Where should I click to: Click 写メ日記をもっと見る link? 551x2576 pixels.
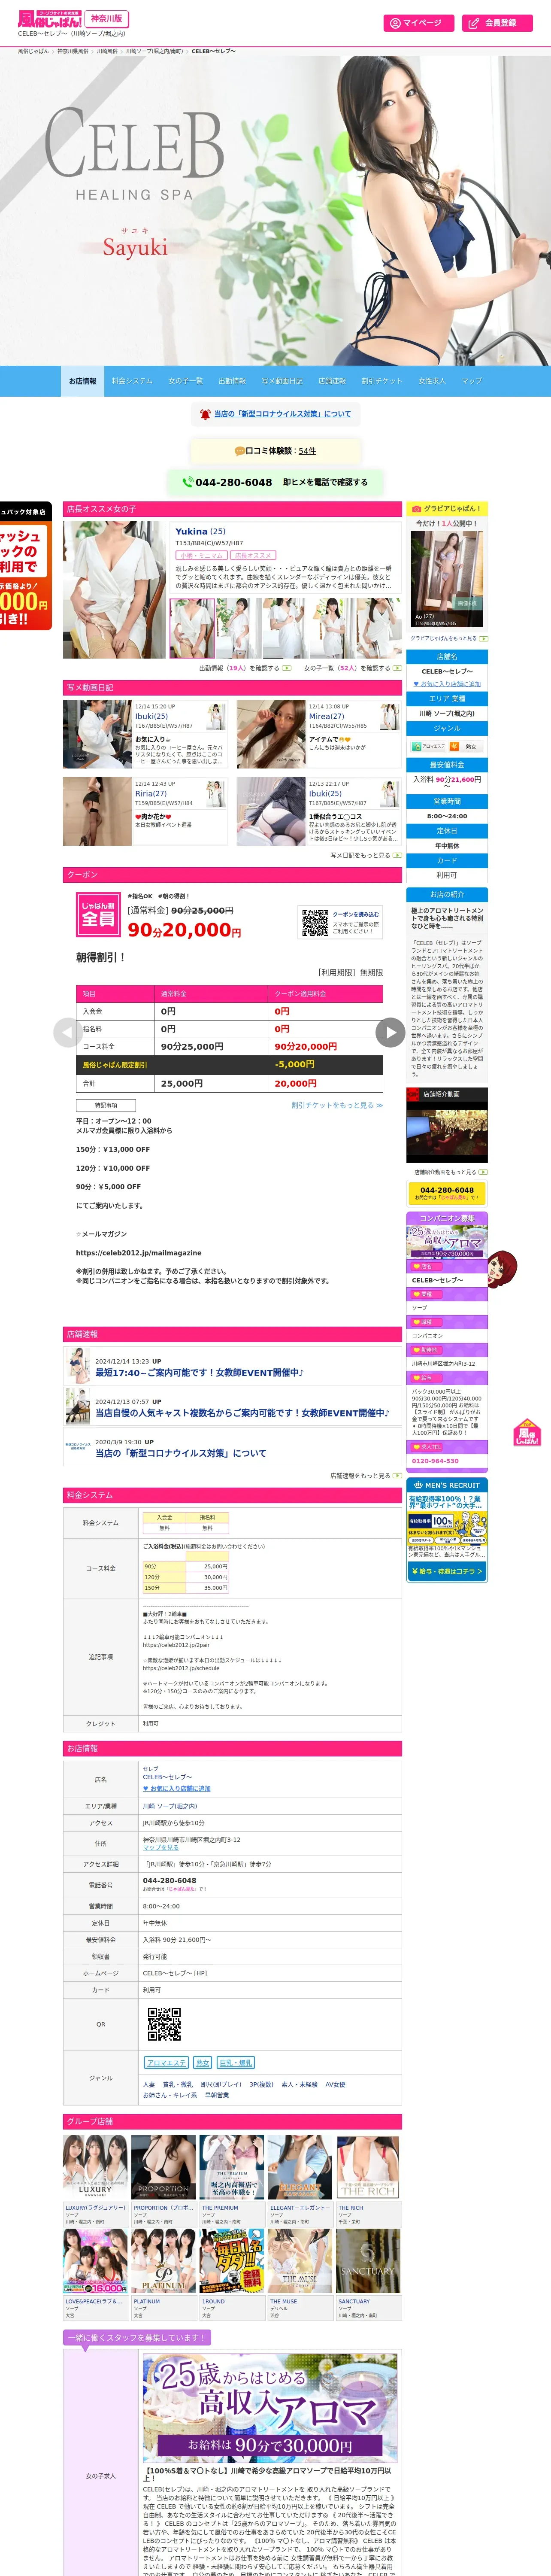click(x=366, y=855)
